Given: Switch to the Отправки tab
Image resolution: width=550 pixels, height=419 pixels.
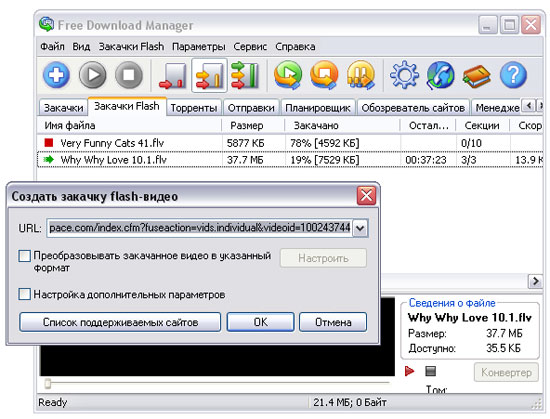Looking at the screenshot, I should click(251, 108).
